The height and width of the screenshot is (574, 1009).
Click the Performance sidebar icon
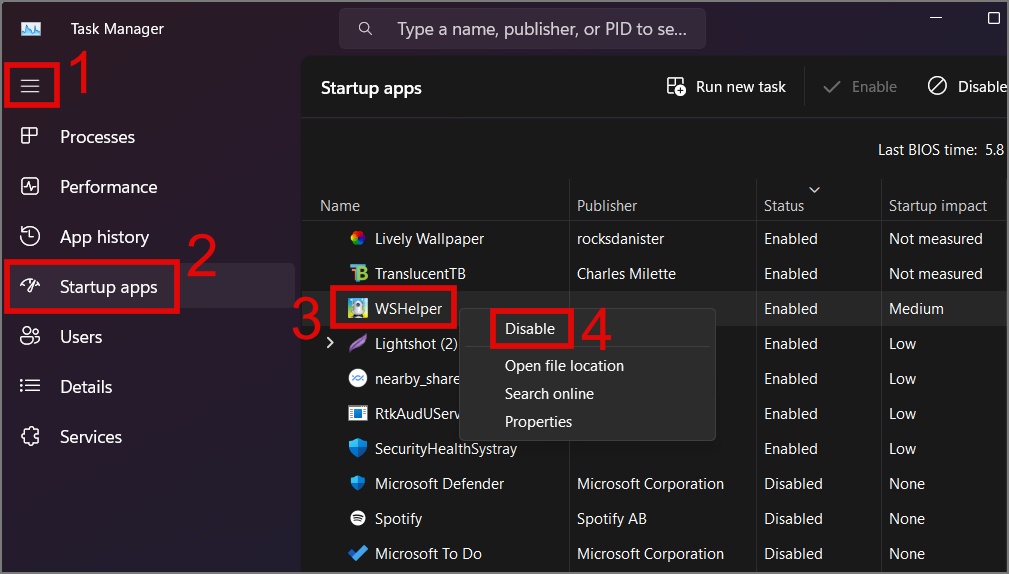(x=30, y=186)
